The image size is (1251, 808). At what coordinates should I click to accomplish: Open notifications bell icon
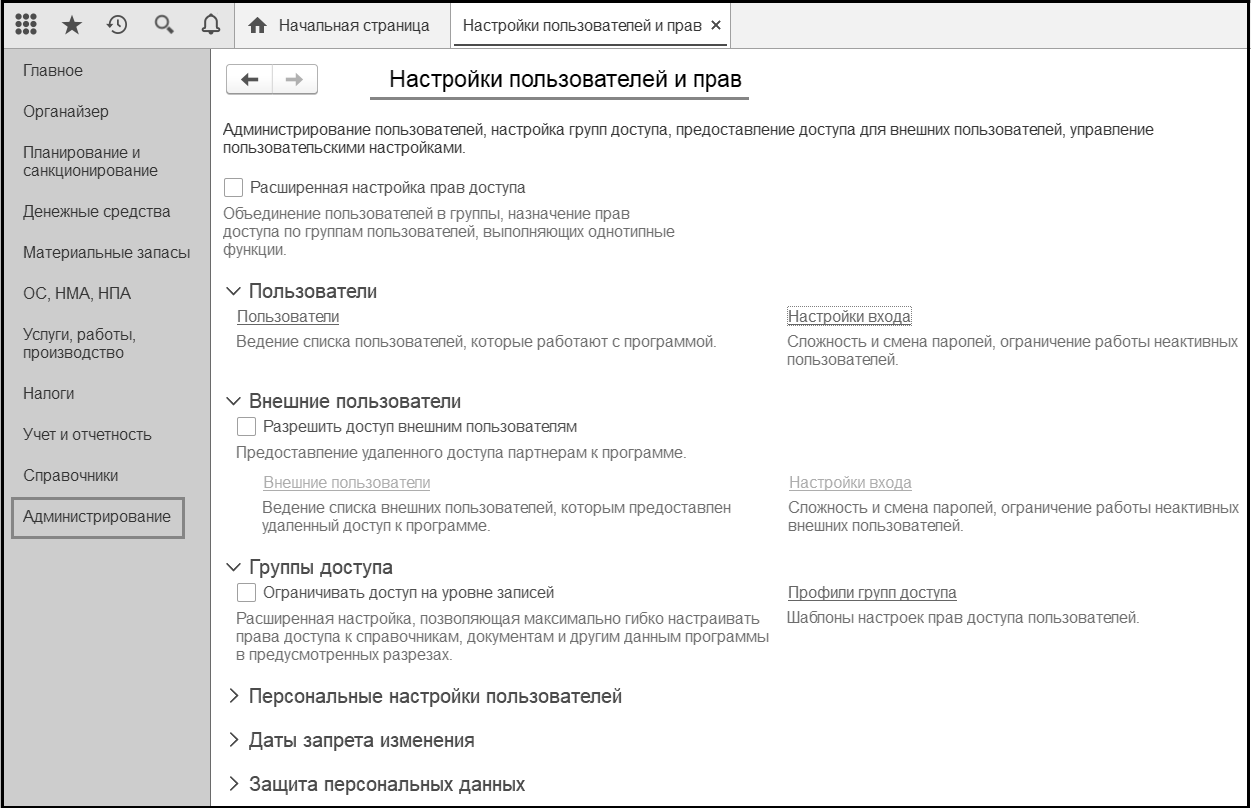click(211, 26)
